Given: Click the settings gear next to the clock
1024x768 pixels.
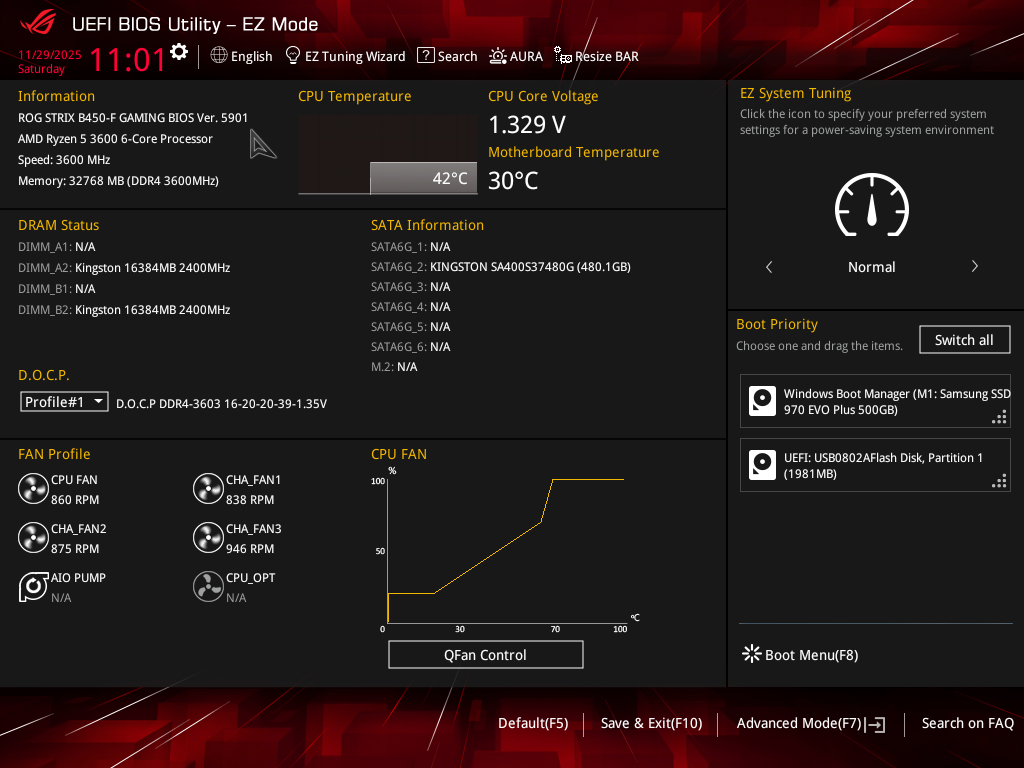Looking at the screenshot, I should coord(179,52).
